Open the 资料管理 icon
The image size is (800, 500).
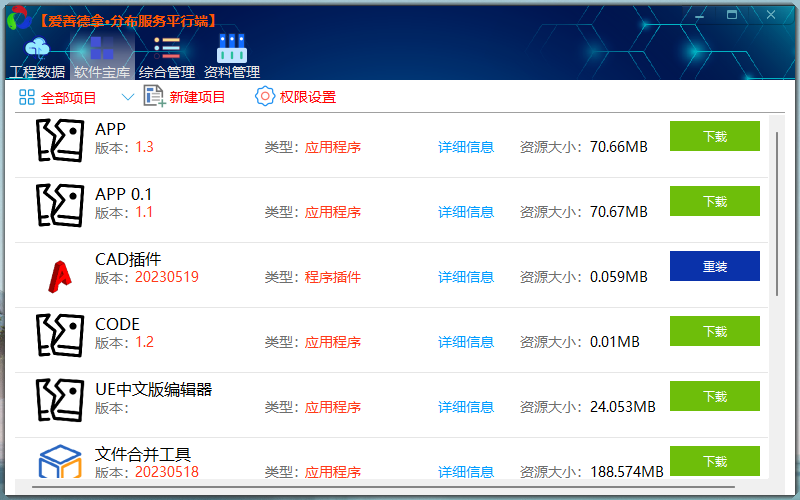[232, 48]
